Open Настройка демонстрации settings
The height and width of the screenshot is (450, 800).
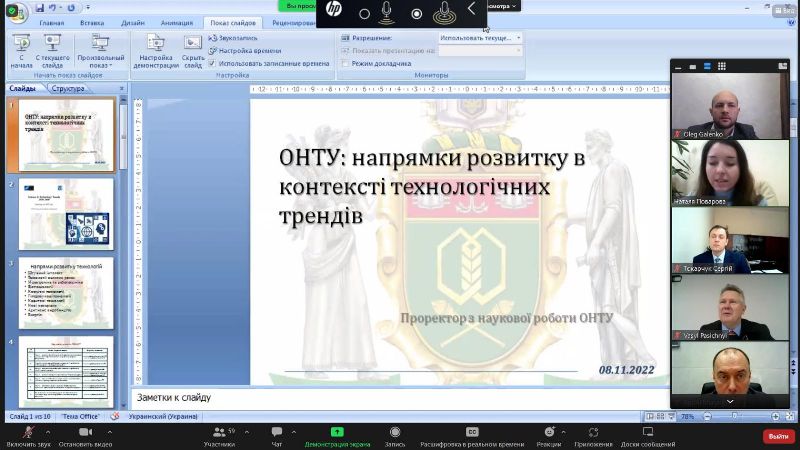(x=156, y=51)
